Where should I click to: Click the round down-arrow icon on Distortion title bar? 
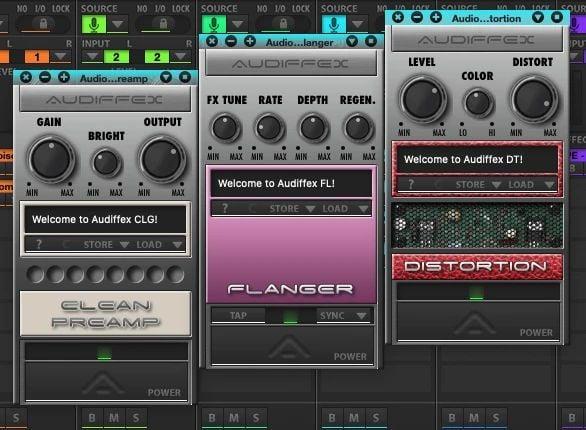coord(538,17)
